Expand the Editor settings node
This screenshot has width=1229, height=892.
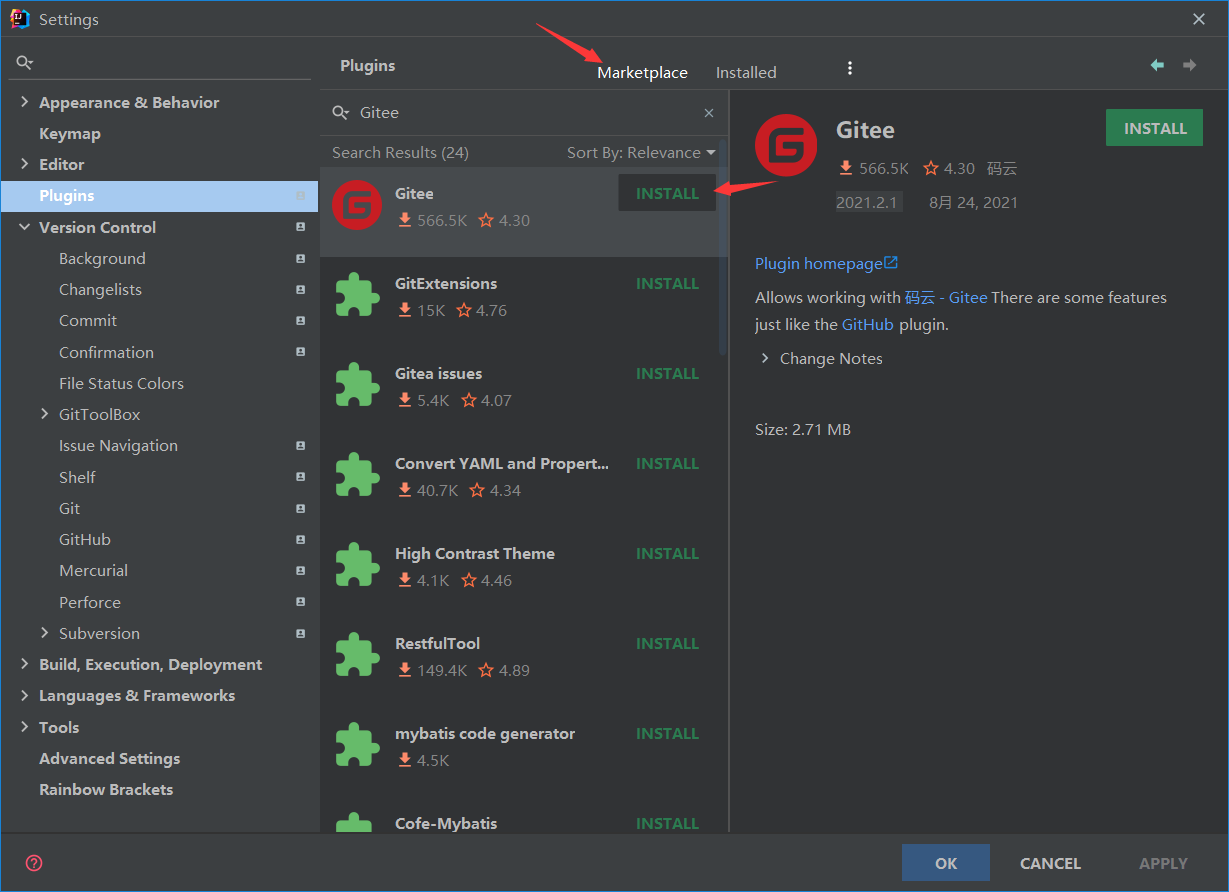point(24,164)
